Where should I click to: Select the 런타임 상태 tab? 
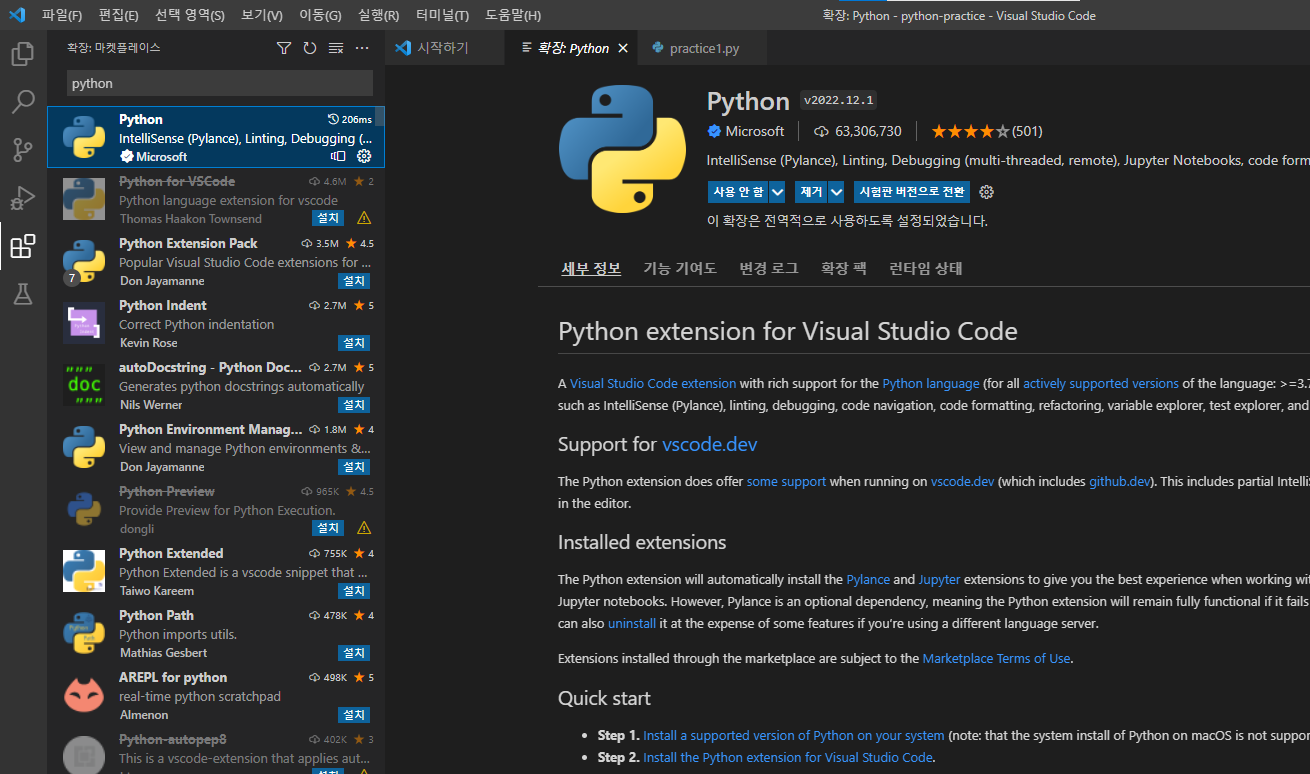click(926, 268)
